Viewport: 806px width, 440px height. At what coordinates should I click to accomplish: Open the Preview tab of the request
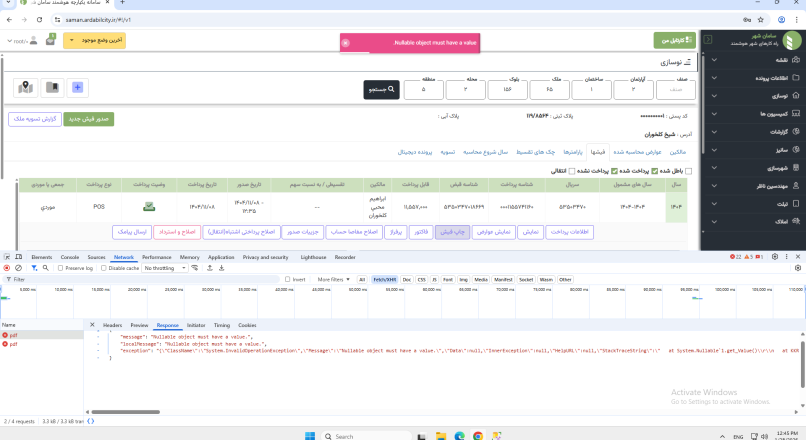point(139,325)
